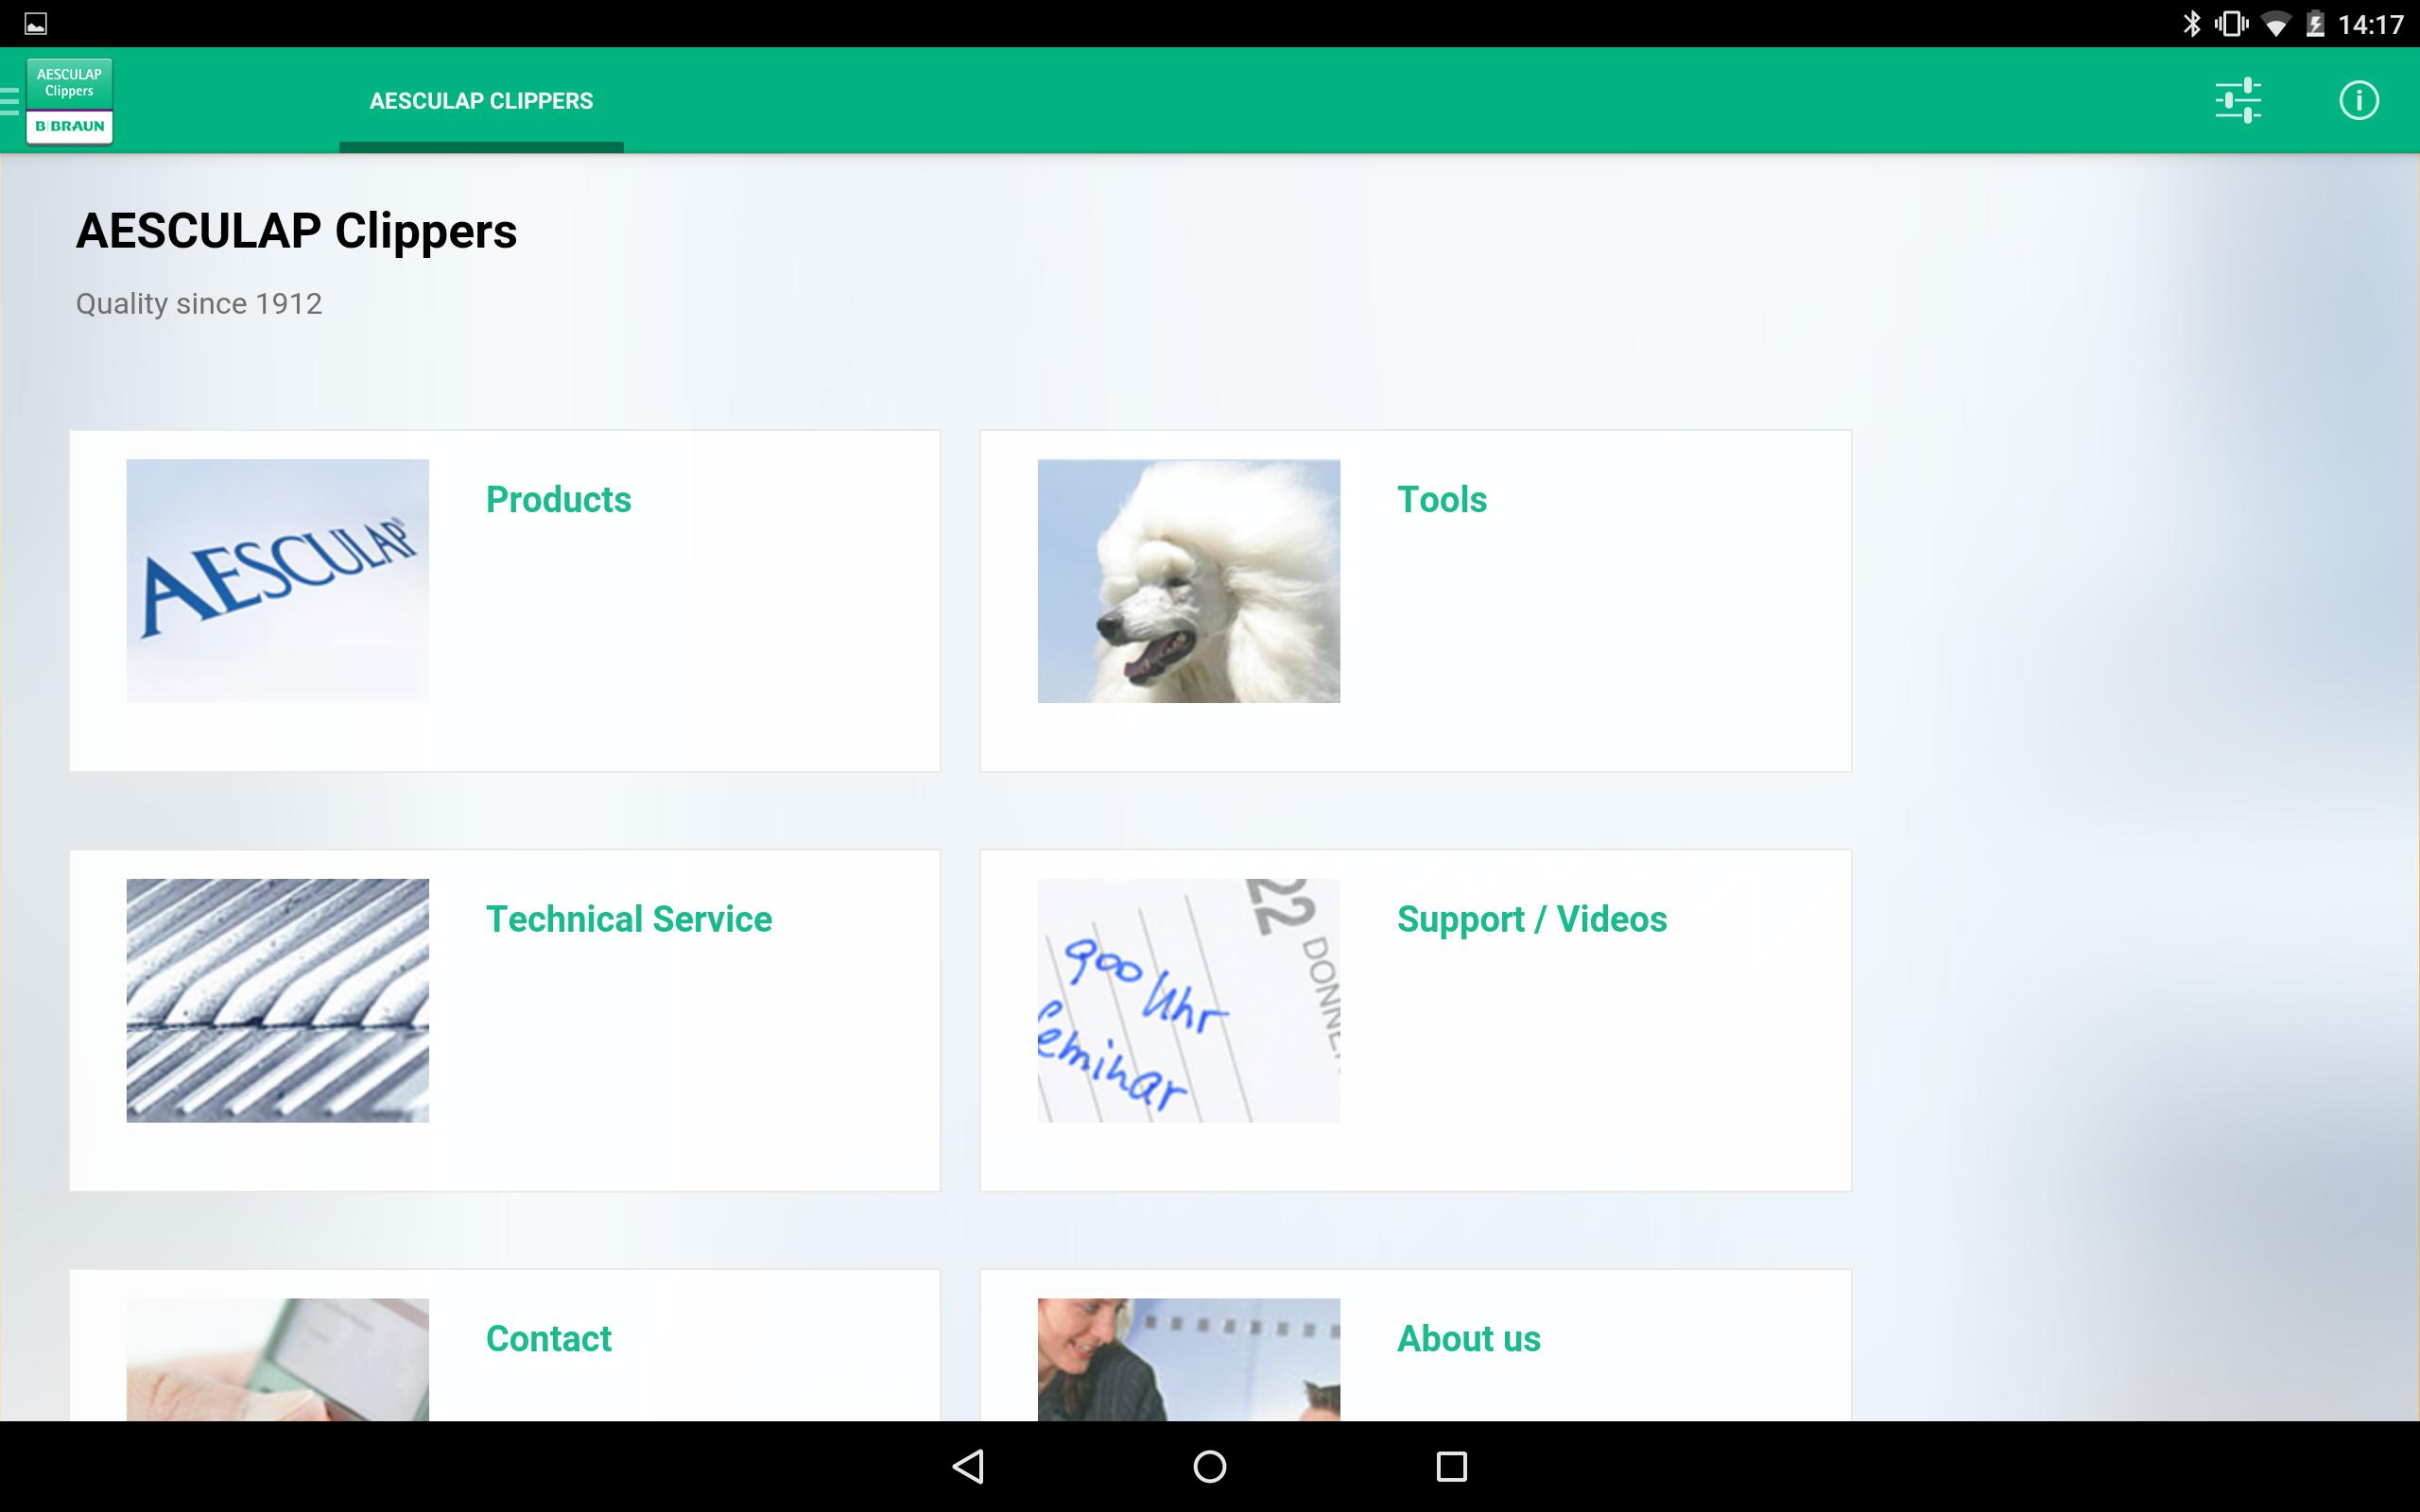Tap the phone-in-hand thumbnail in Contact

277,1359
